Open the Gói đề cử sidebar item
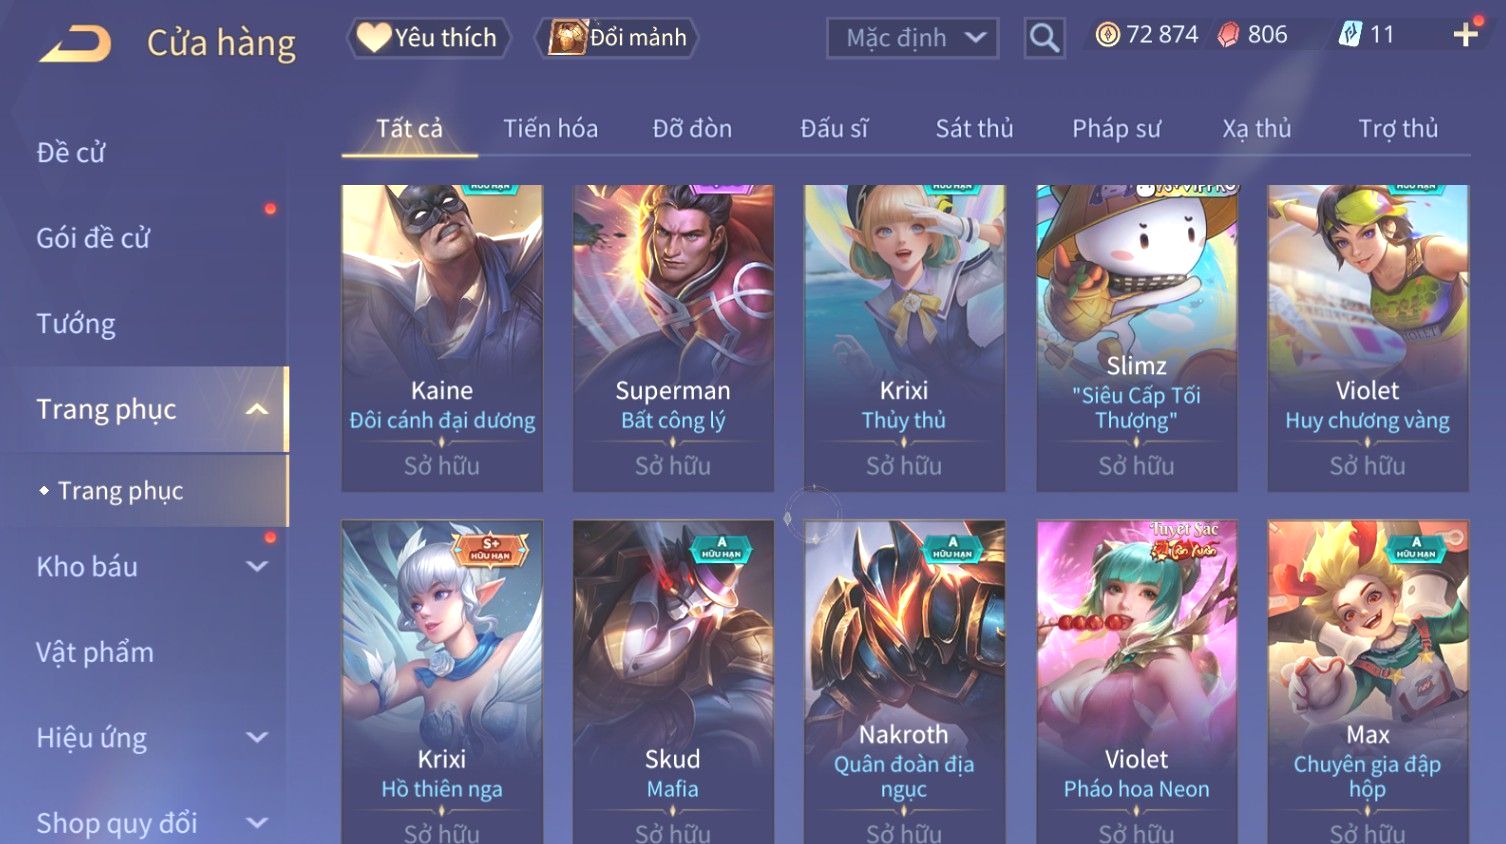1506x844 pixels. pos(93,238)
